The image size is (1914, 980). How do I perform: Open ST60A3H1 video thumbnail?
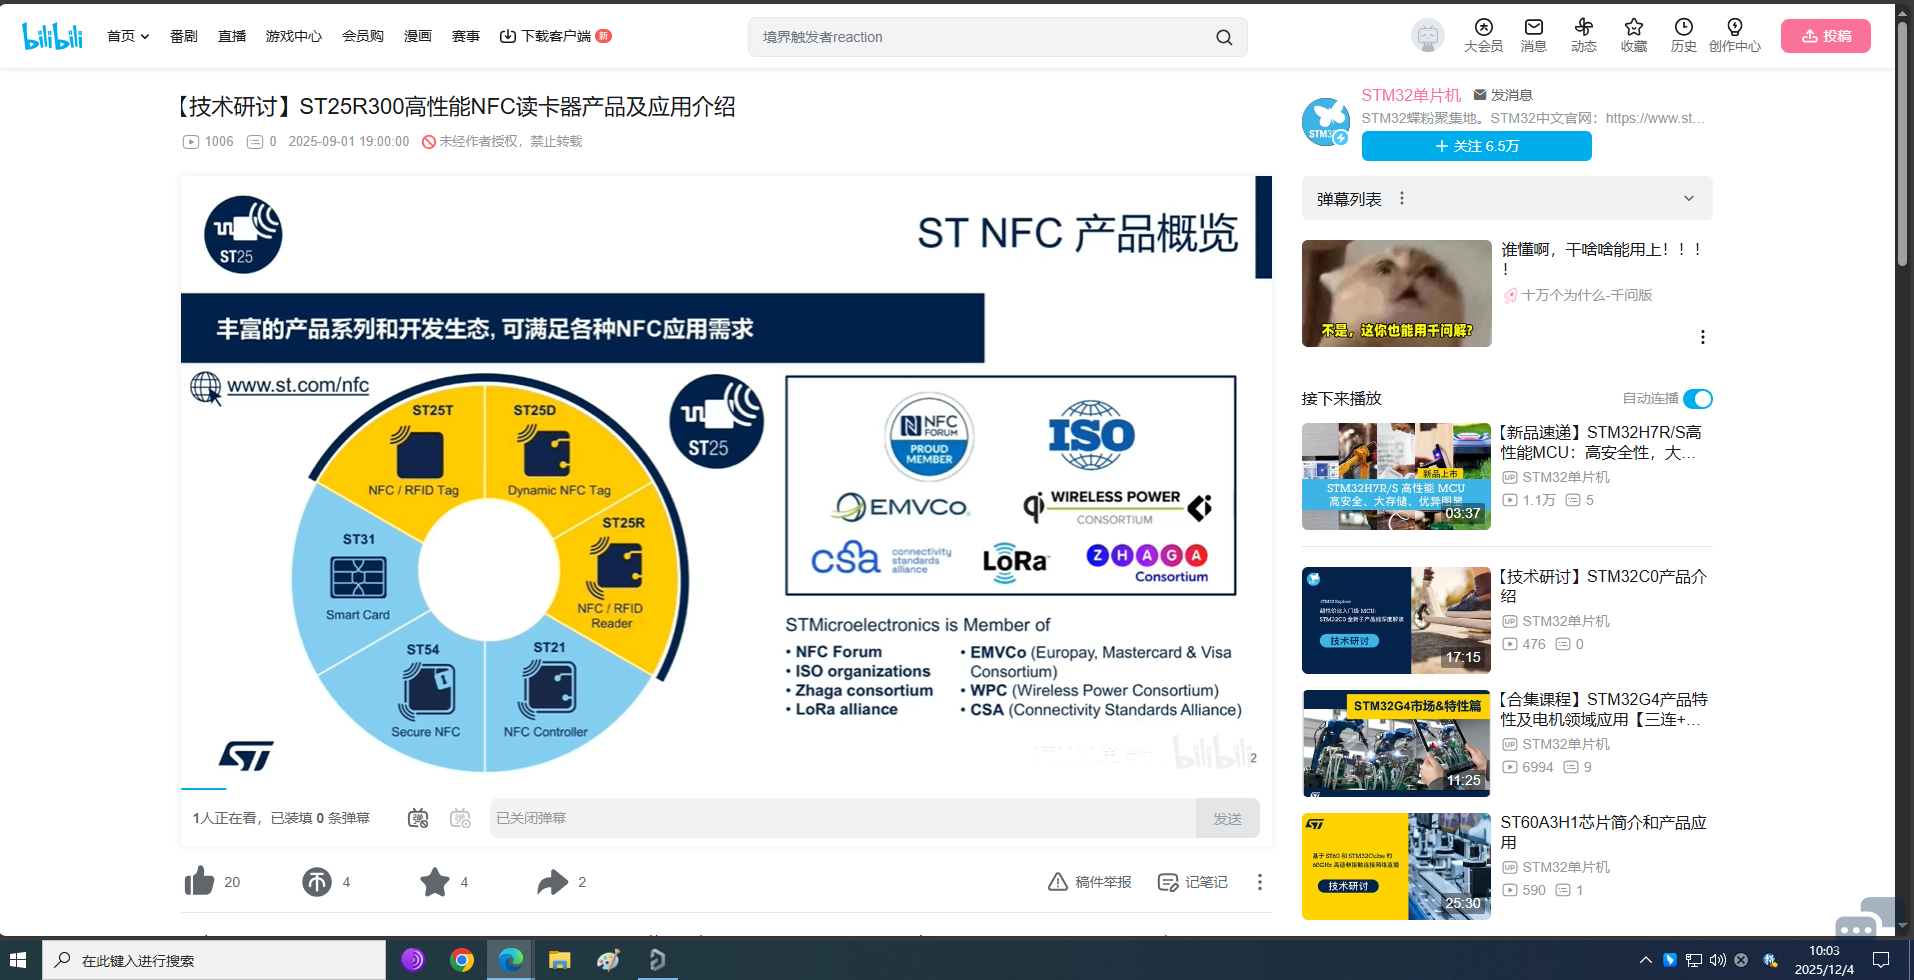click(1396, 866)
